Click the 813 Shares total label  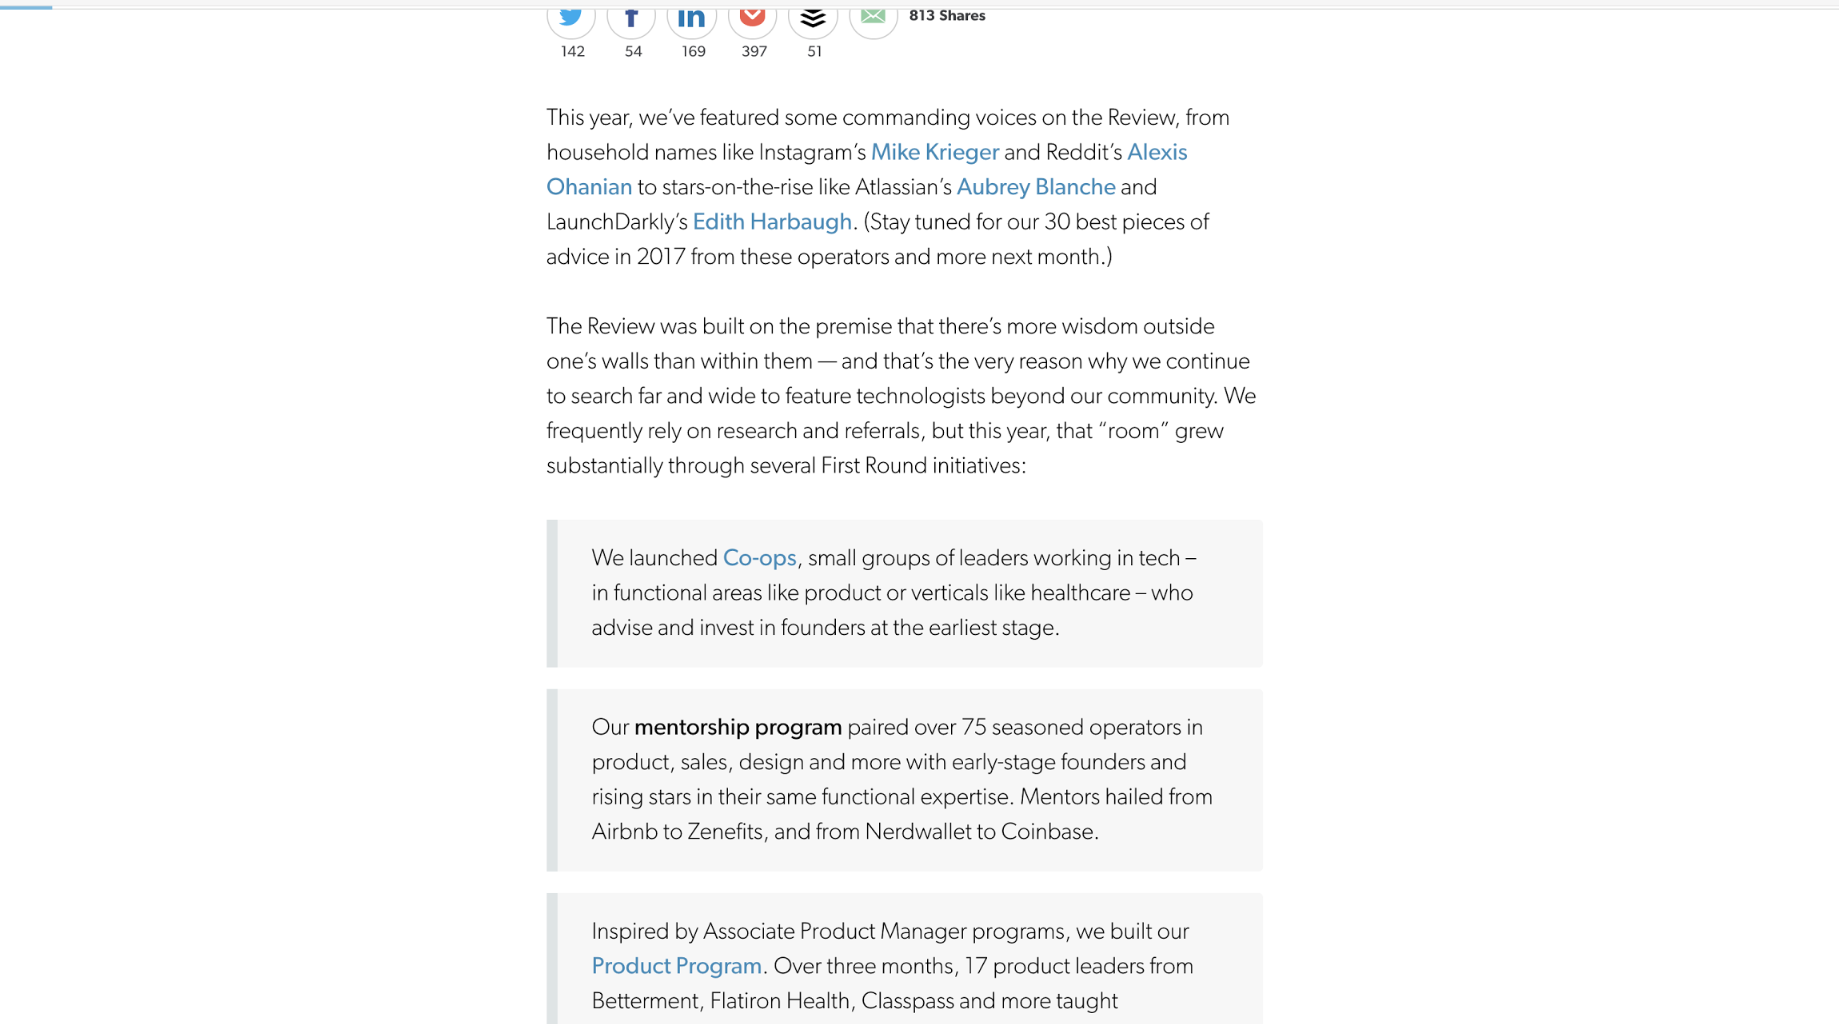[946, 16]
